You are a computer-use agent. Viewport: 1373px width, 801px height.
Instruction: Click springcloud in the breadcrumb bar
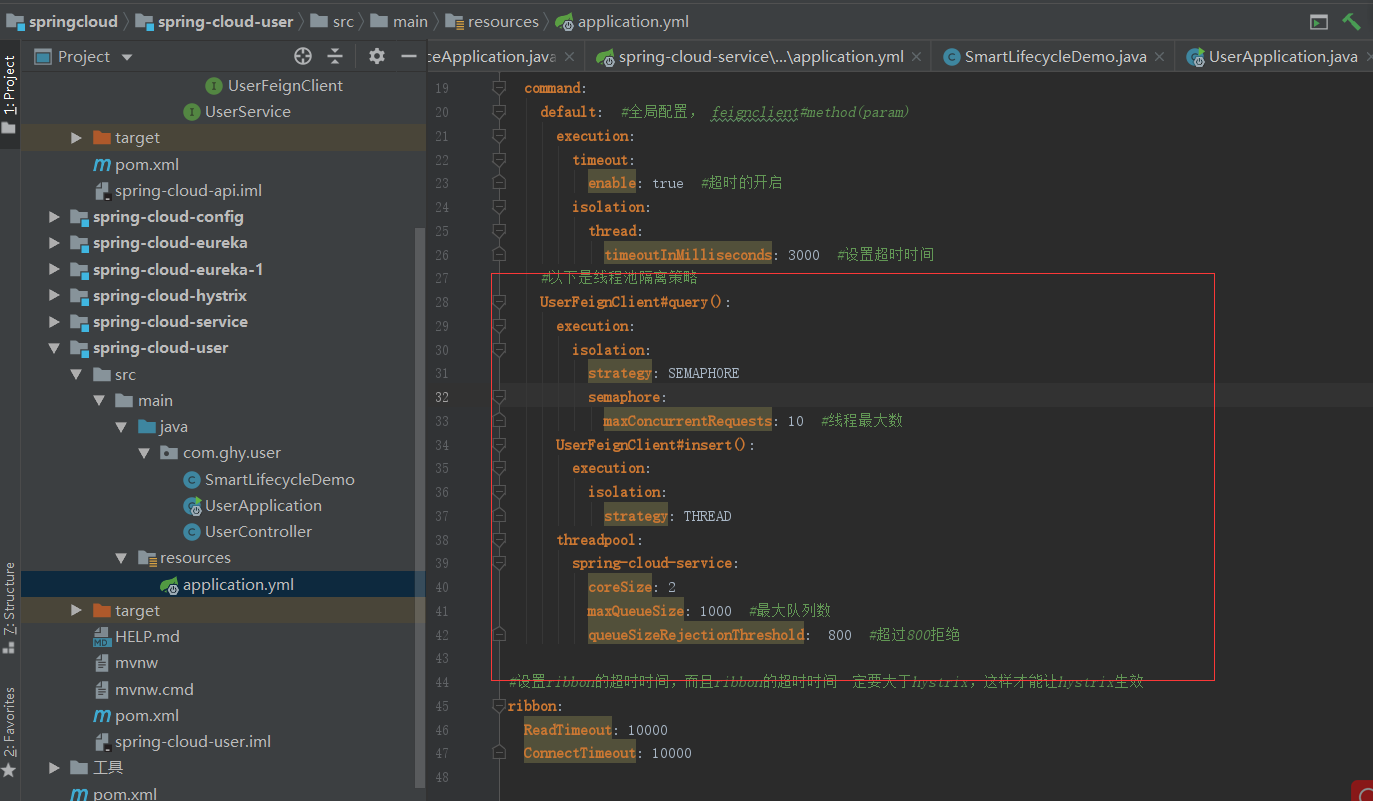pos(63,21)
